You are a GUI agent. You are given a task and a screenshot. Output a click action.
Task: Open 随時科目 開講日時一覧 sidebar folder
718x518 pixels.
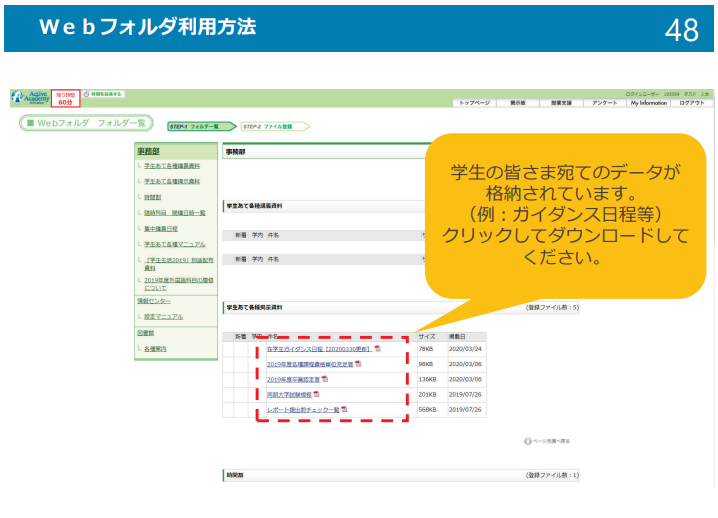click(x=174, y=213)
